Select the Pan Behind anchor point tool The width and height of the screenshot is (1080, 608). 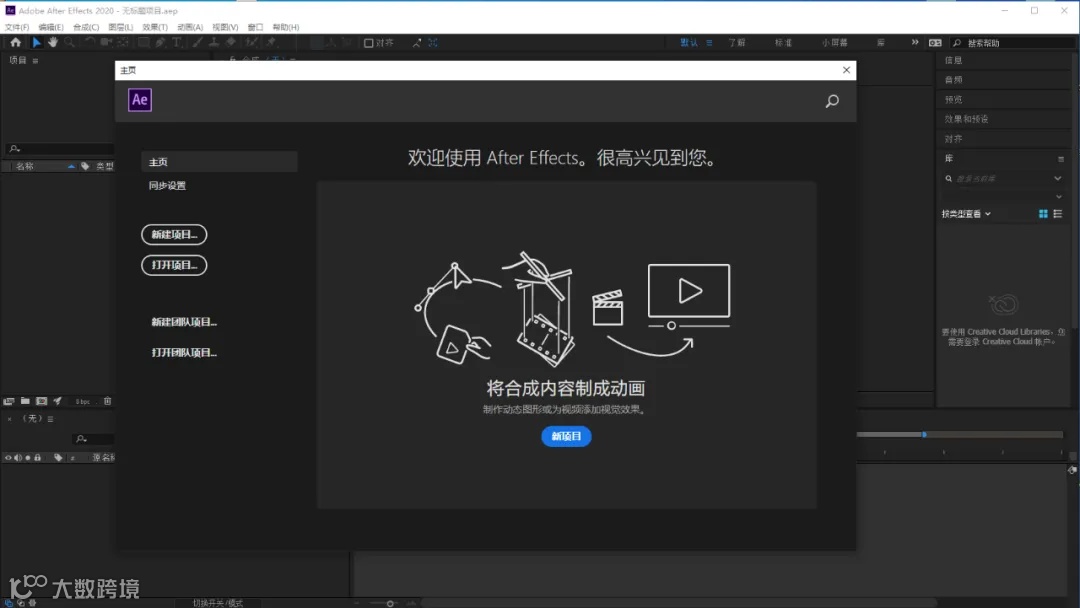tap(123, 42)
